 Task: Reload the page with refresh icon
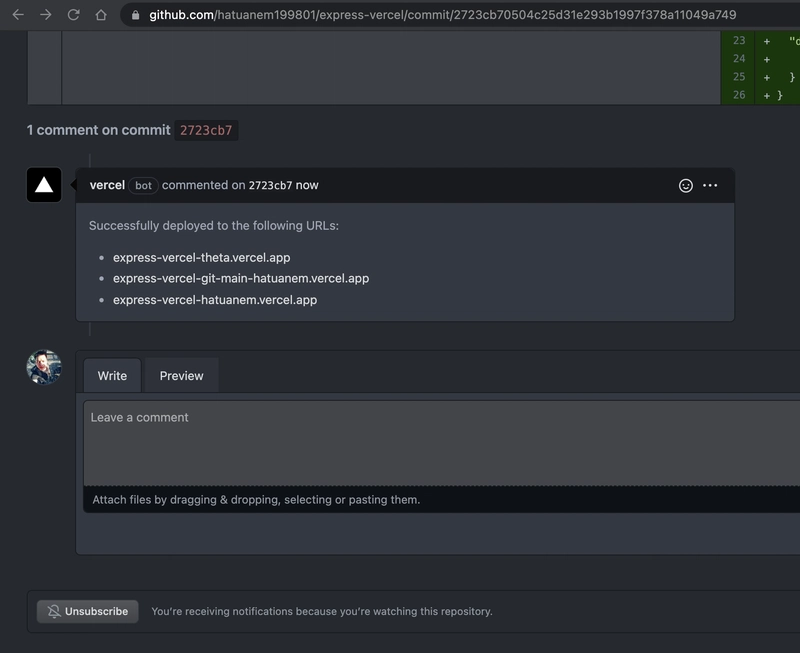click(x=73, y=15)
